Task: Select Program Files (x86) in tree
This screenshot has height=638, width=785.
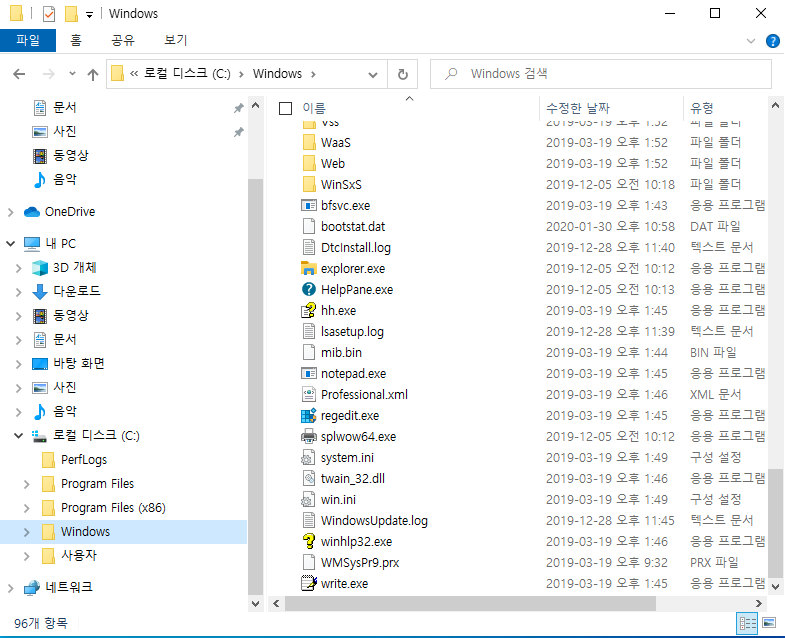Action: [113, 508]
